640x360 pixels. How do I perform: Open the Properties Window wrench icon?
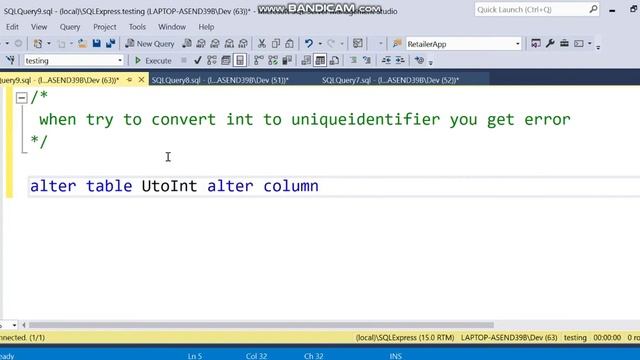click(x=550, y=43)
